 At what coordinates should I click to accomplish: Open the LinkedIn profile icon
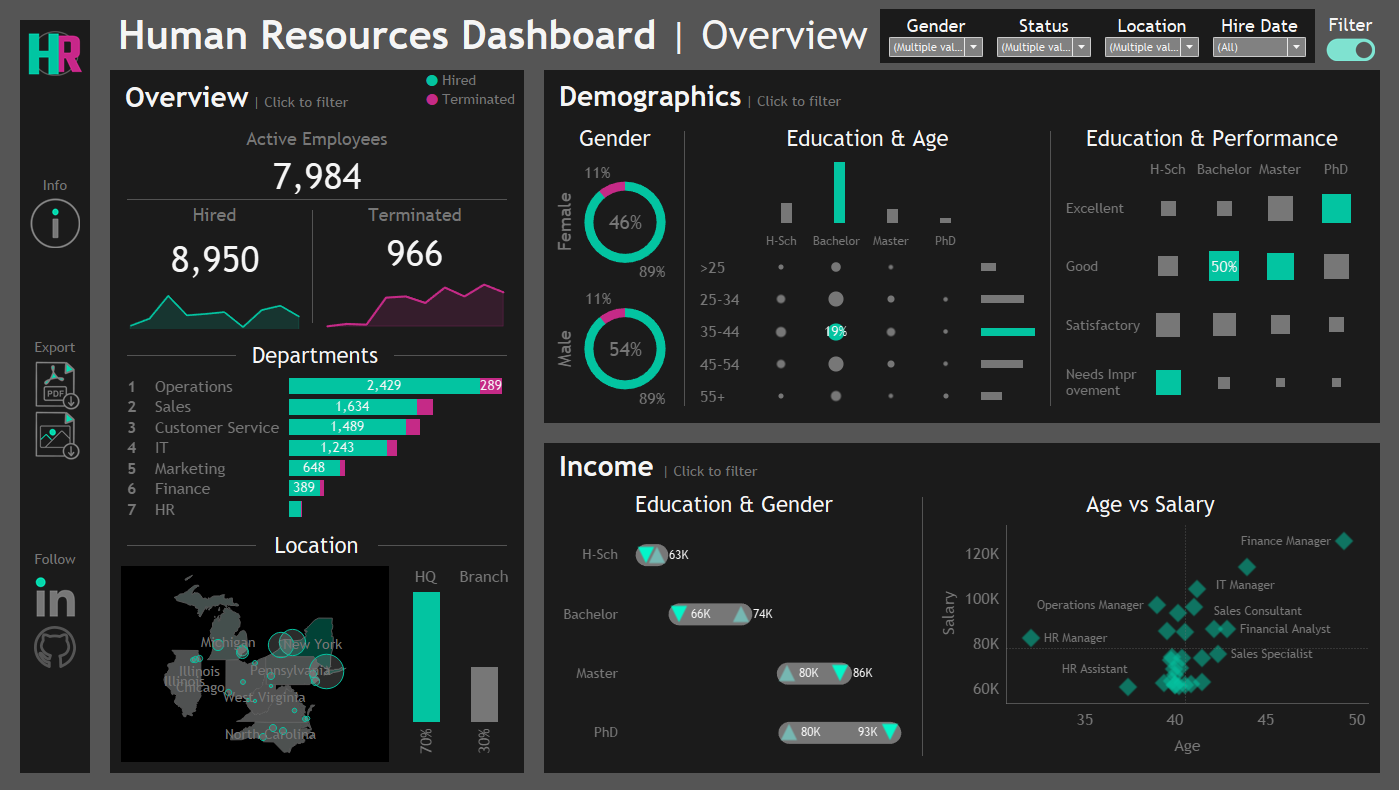[54, 598]
